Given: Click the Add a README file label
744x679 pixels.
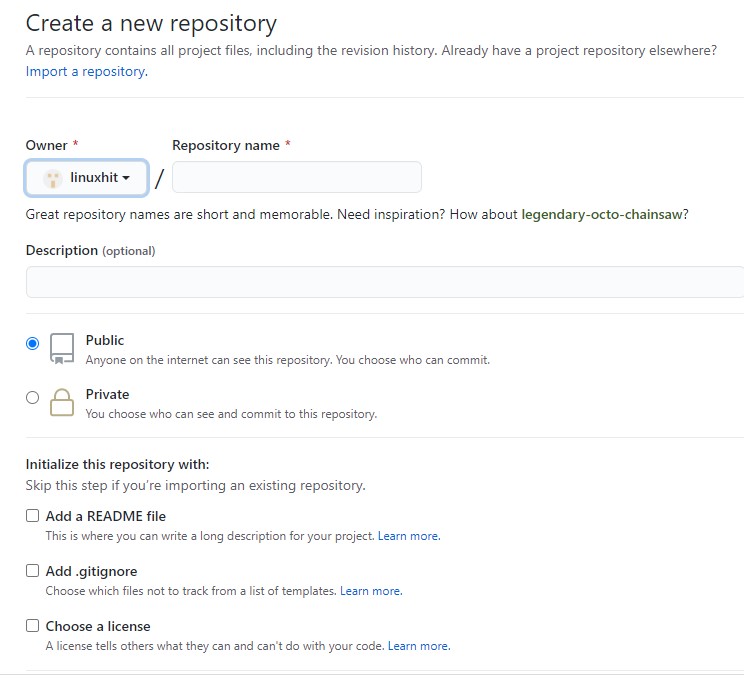Looking at the screenshot, I should 106,516.
